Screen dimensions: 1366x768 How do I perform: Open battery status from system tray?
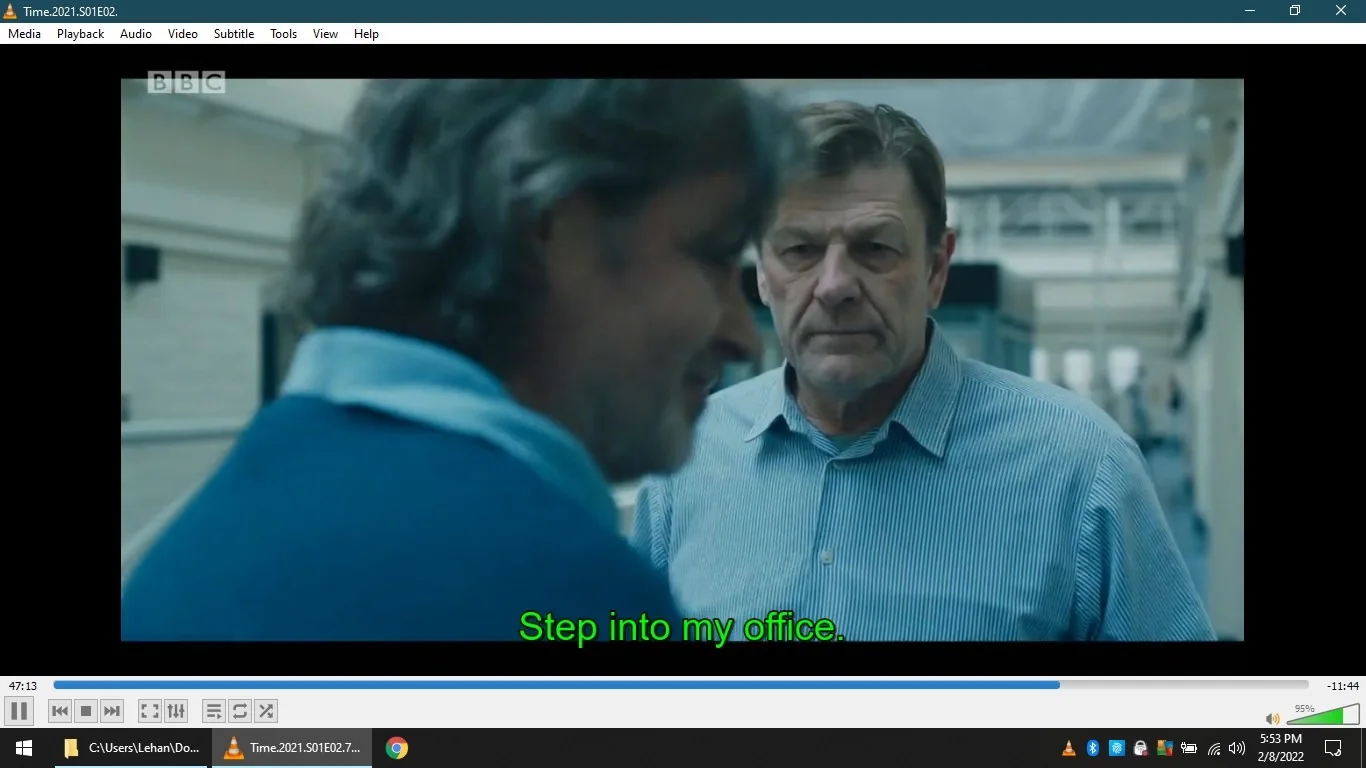pos(1189,748)
